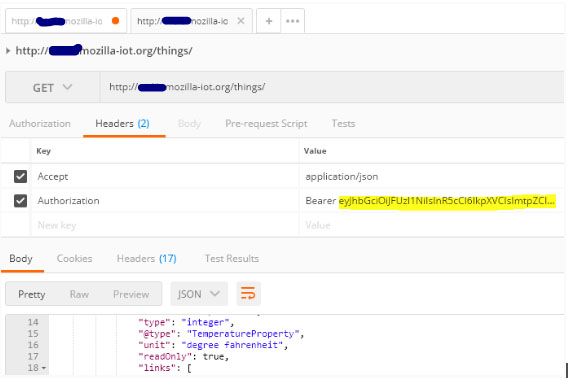Open a new request tab with plus icon
The width and height of the screenshot is (569, 385).
point(269,21)
